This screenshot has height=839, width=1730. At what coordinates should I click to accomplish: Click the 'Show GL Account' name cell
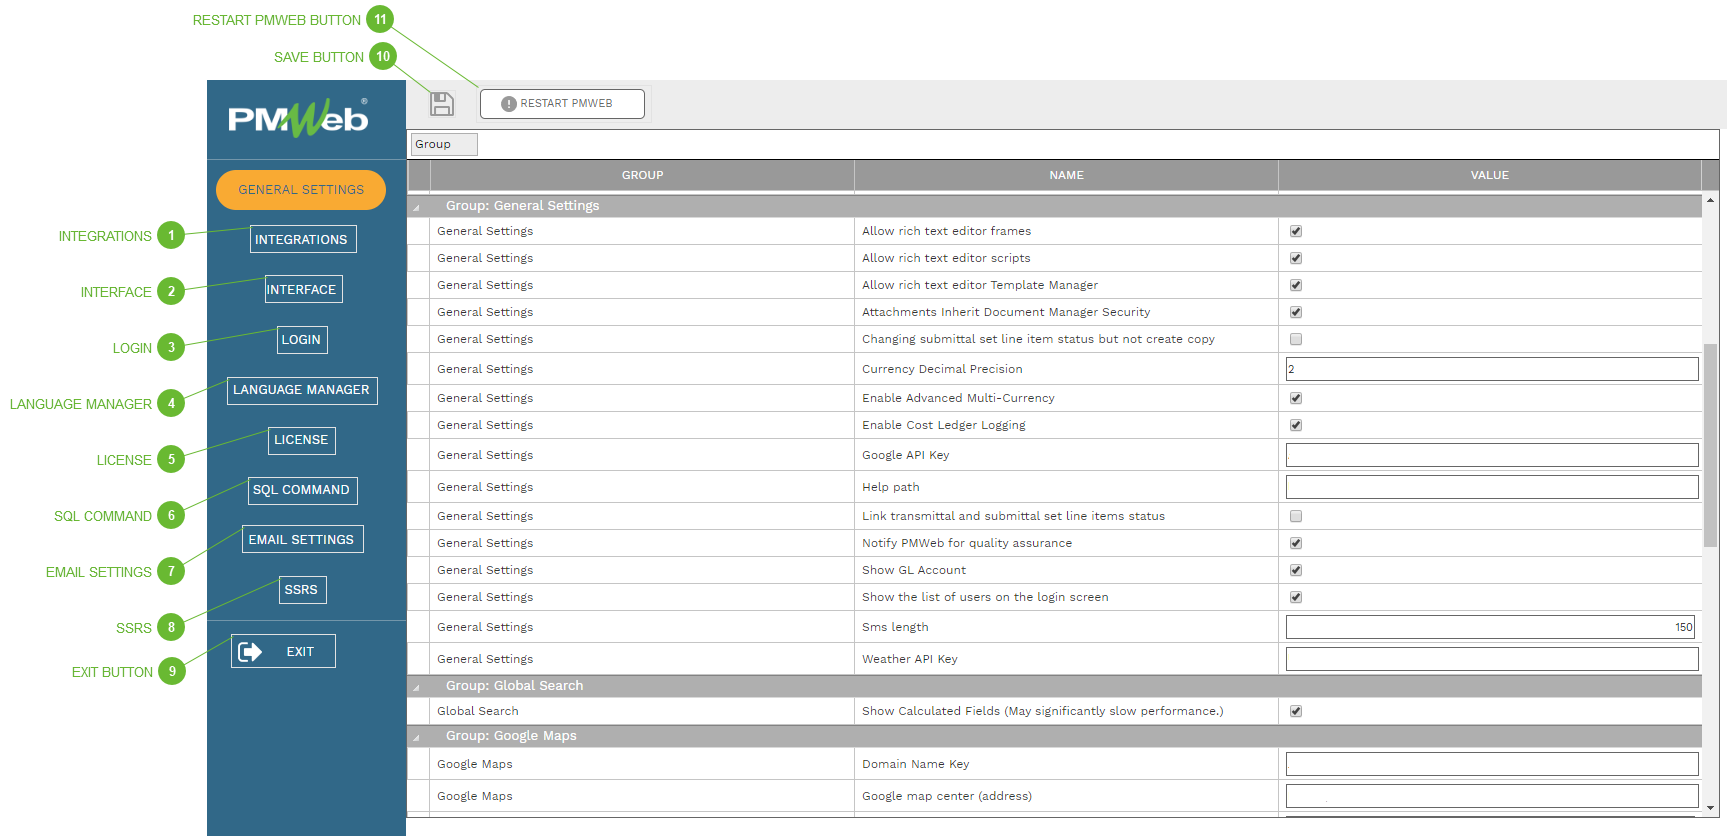pos(1066,570)
